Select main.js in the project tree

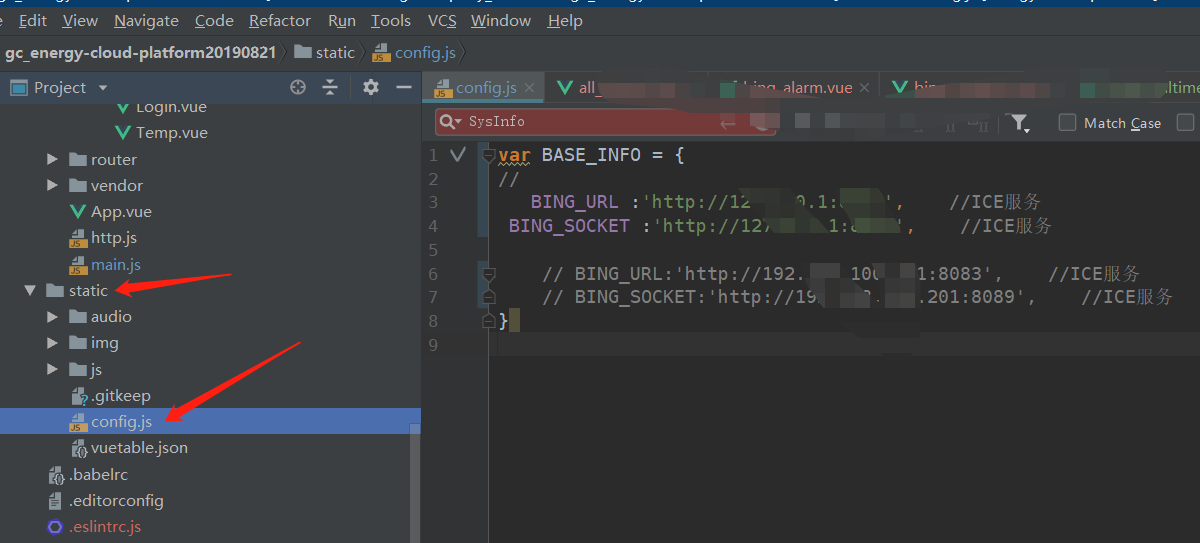(116, 264)
